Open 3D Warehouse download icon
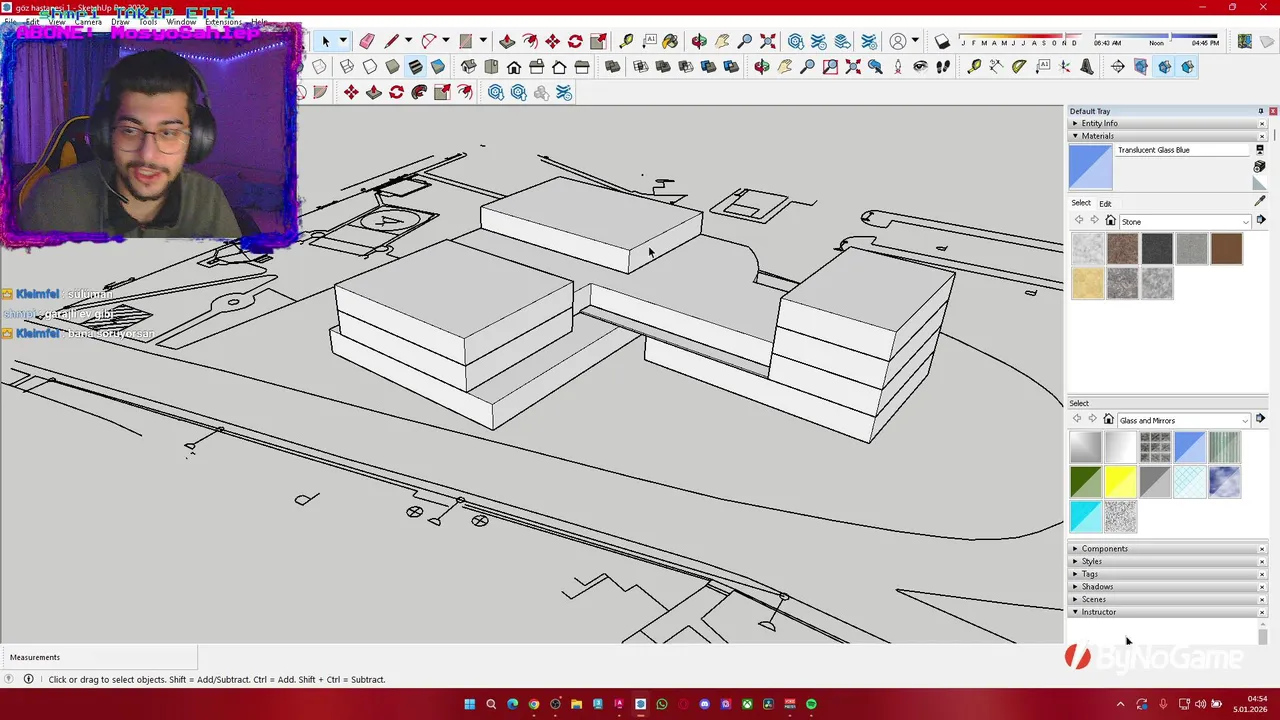 [796, 41]
